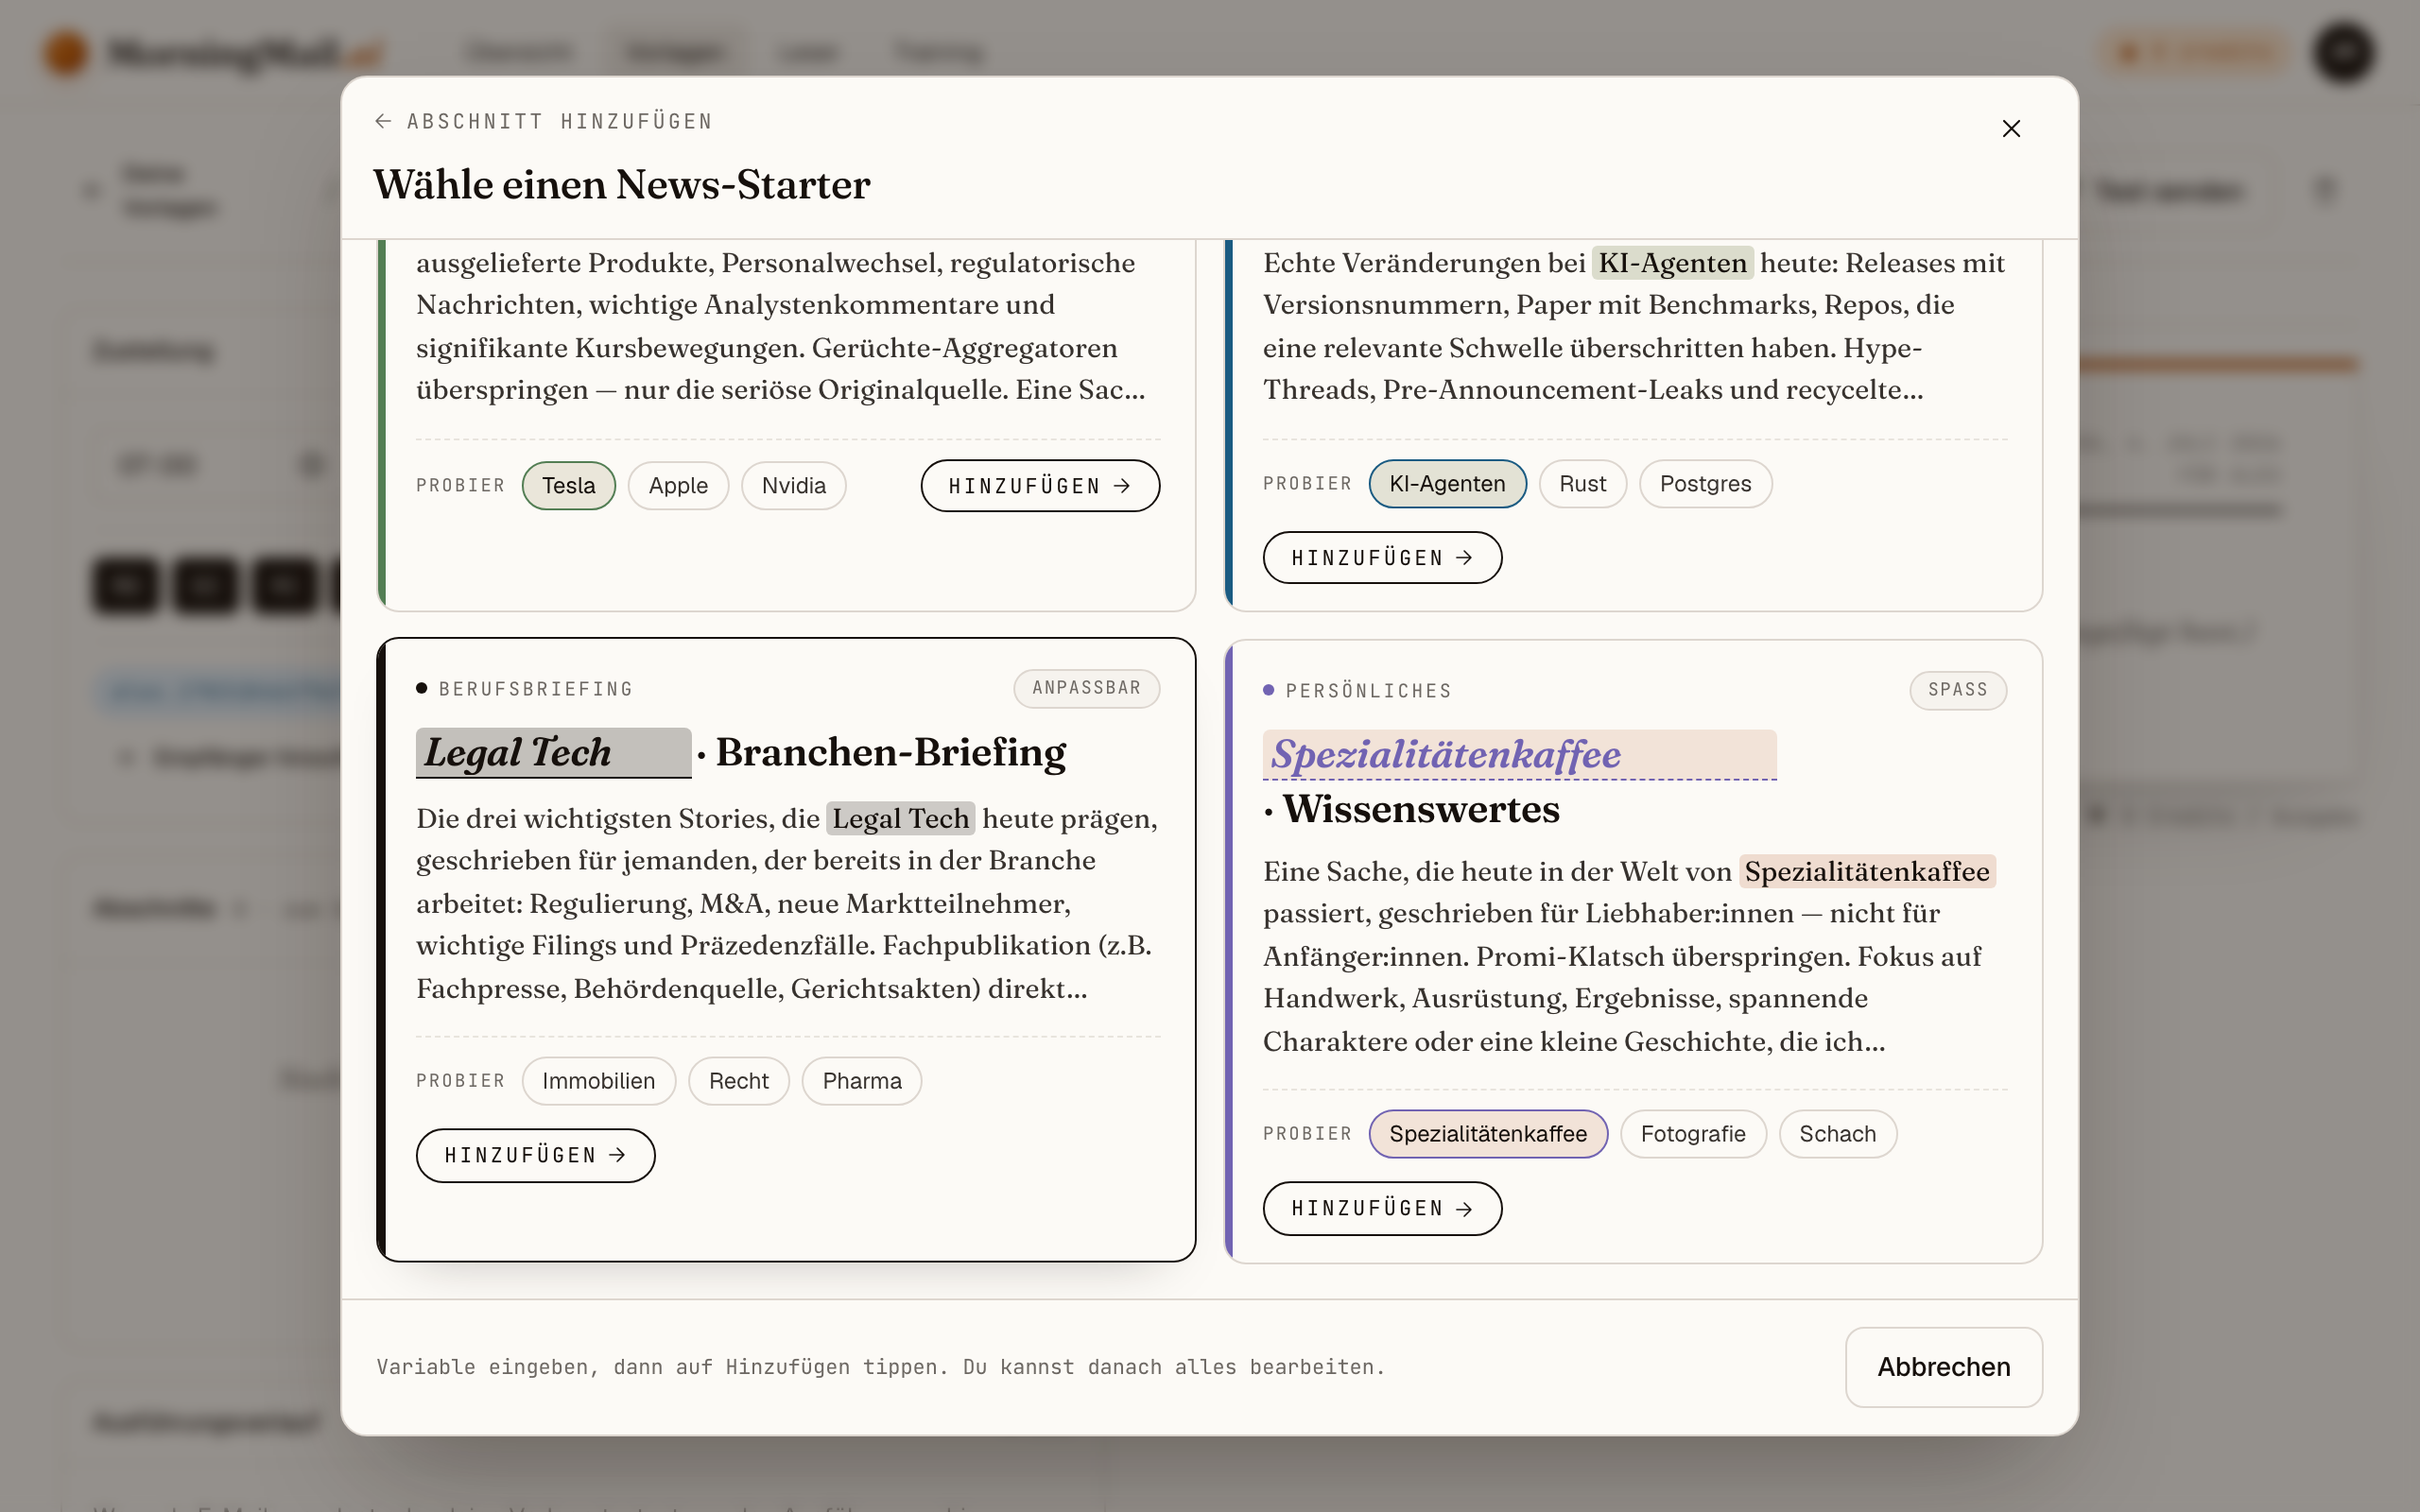Image resolution: width=2420 pixels, height=1512 pixels.
Task: Click Hinzufügen on the KI-Agenten card
Action: pos(1382,557)
